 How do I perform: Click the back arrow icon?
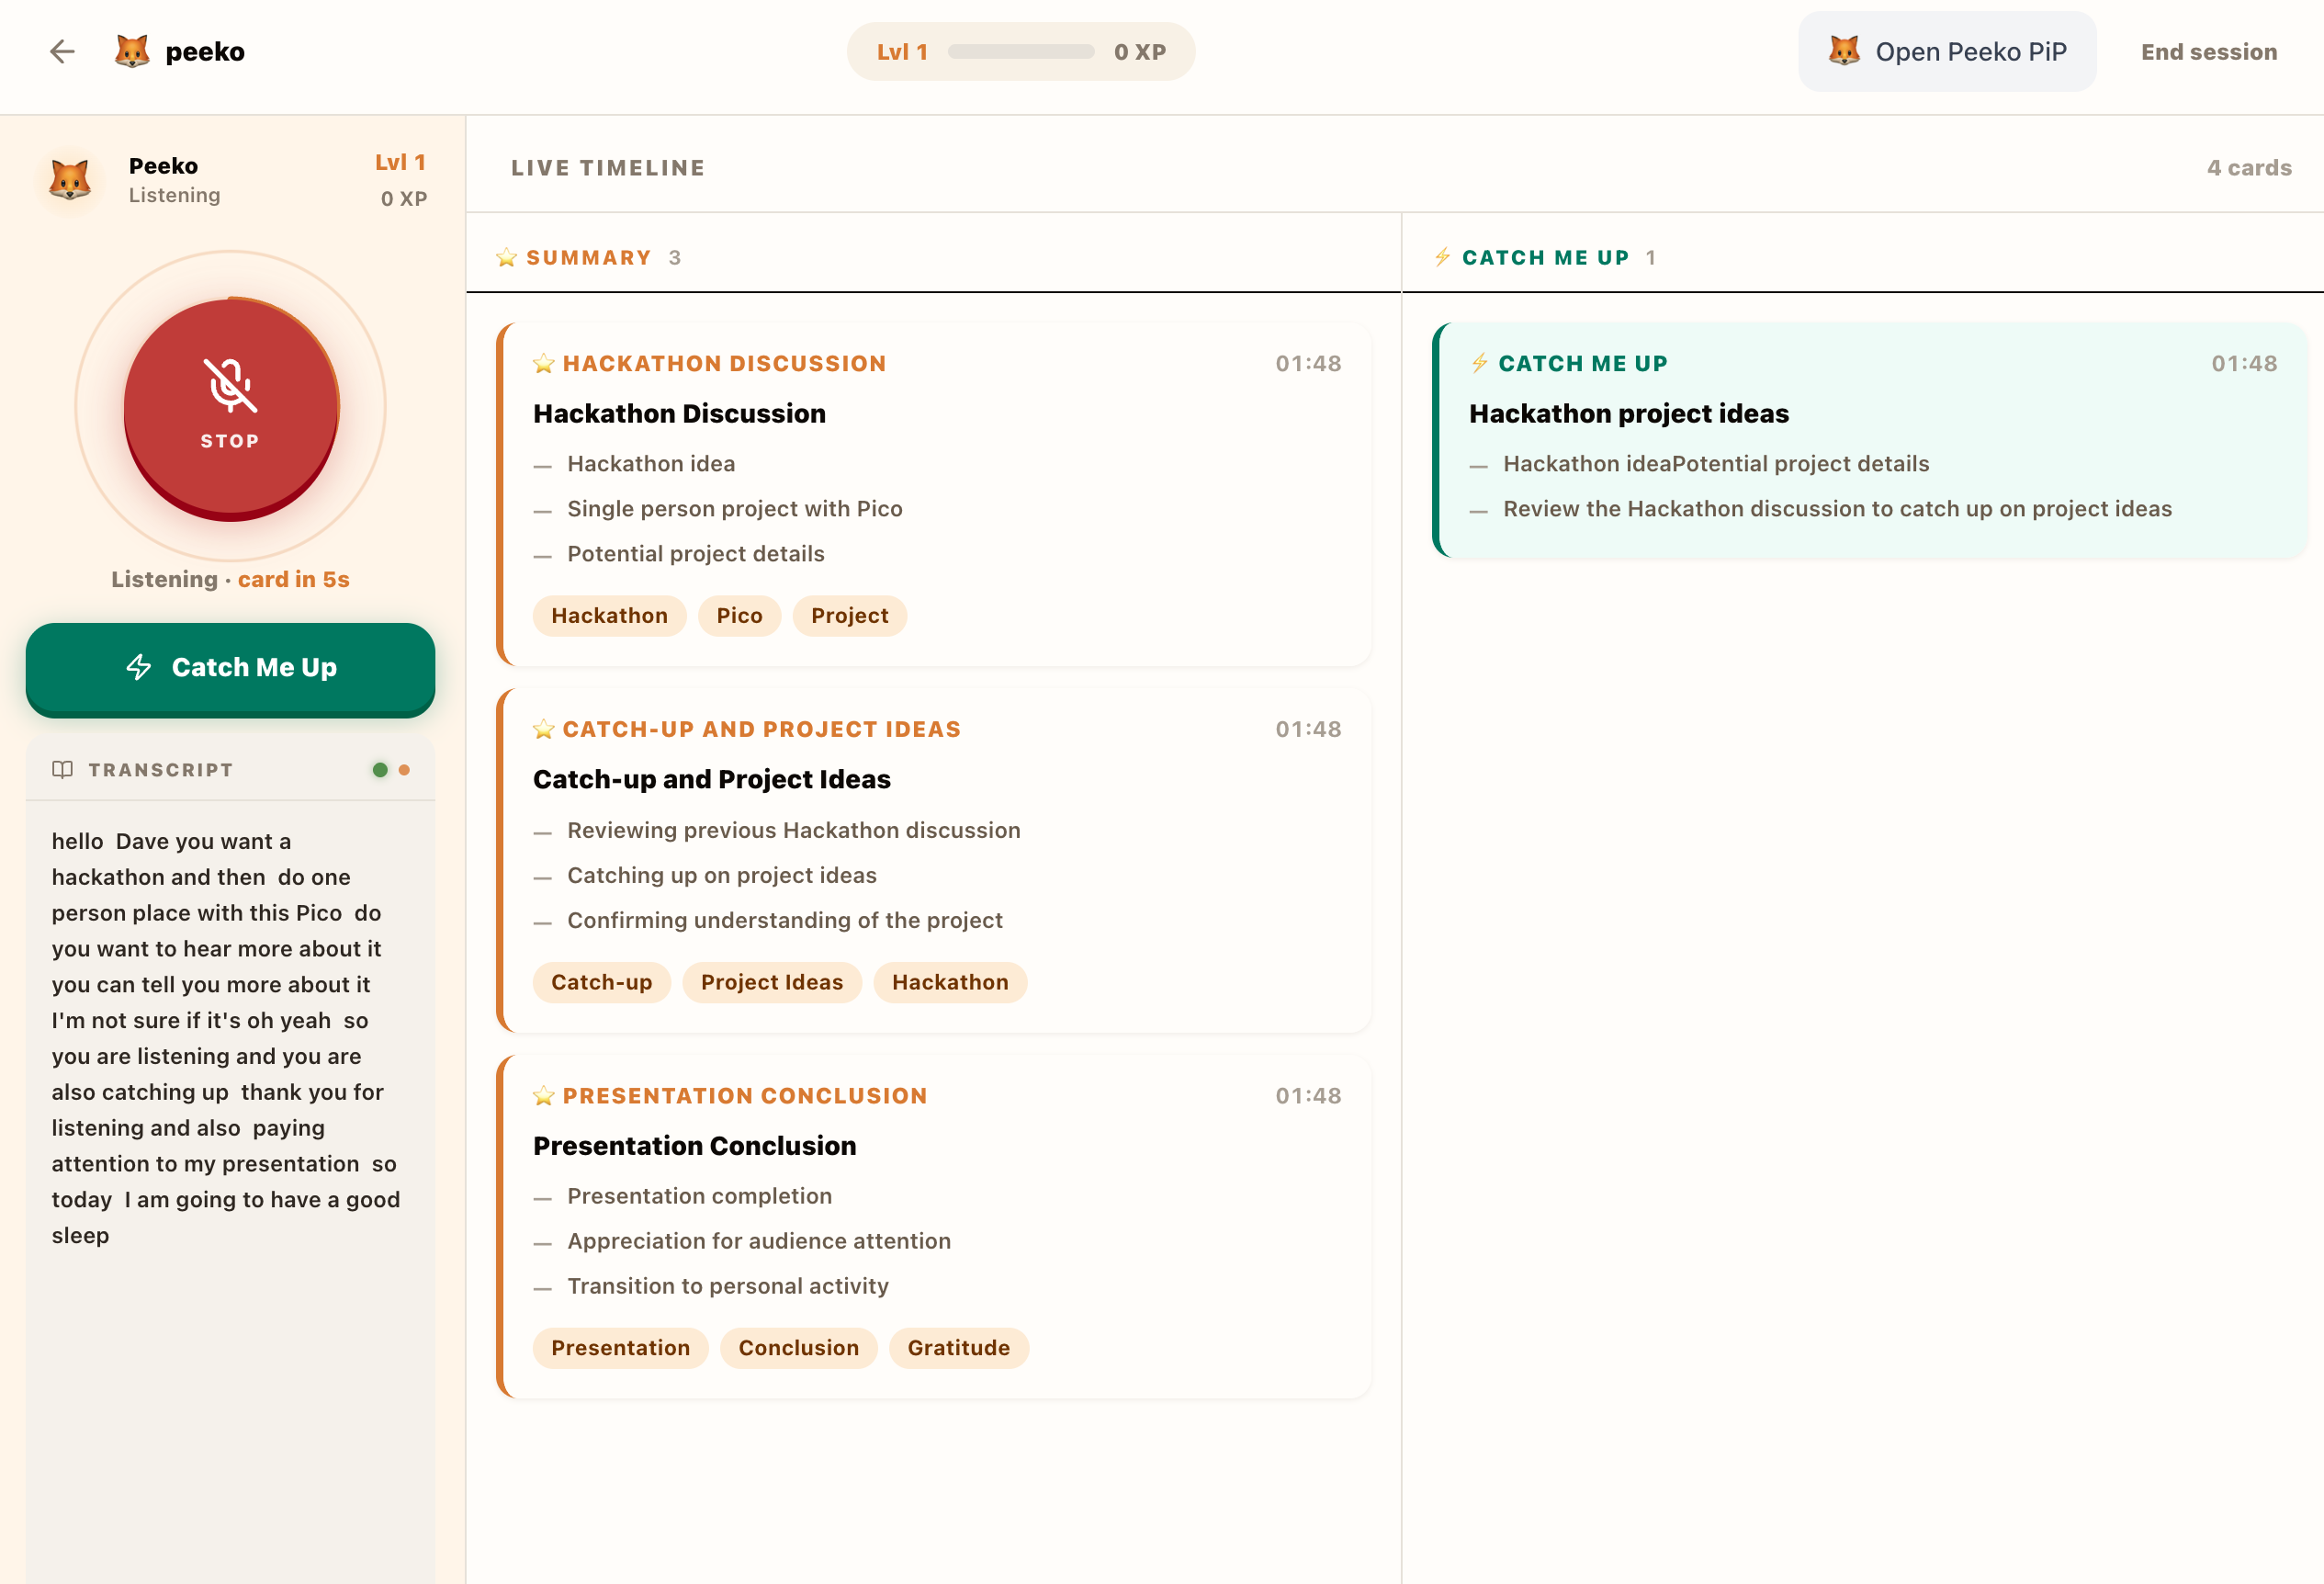62,52
